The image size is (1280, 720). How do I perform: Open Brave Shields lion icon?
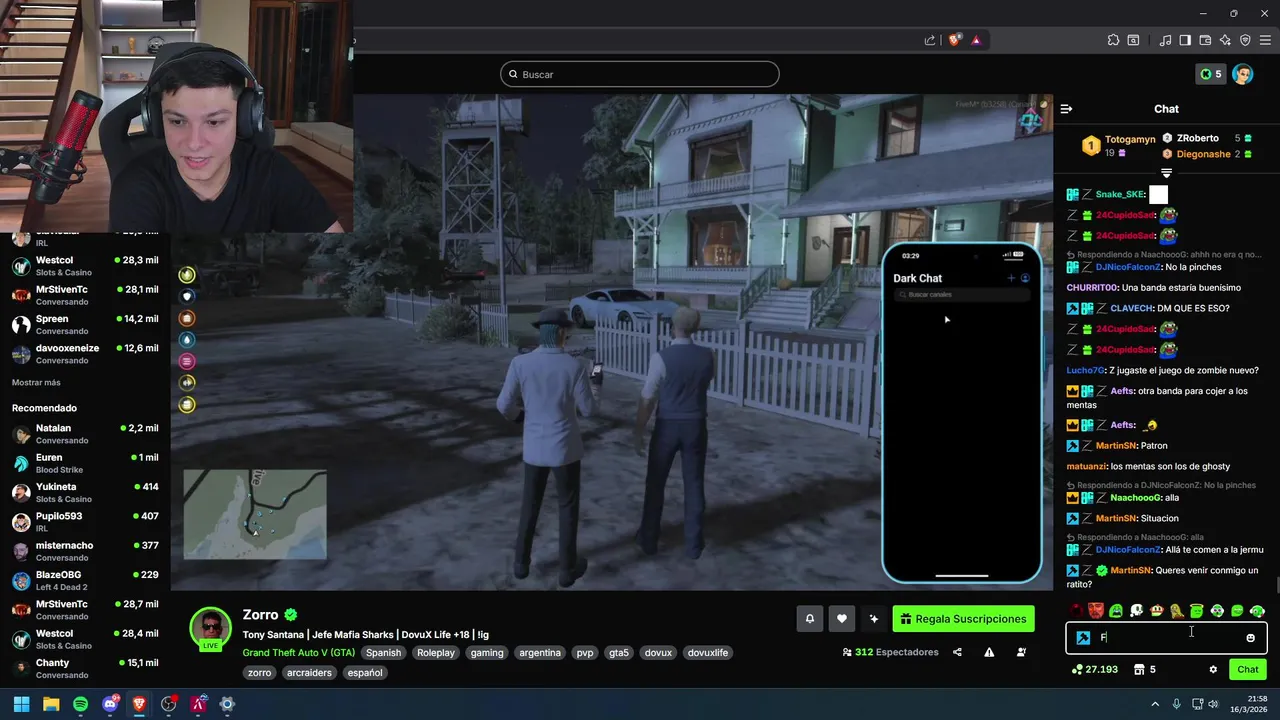(955, 40)
